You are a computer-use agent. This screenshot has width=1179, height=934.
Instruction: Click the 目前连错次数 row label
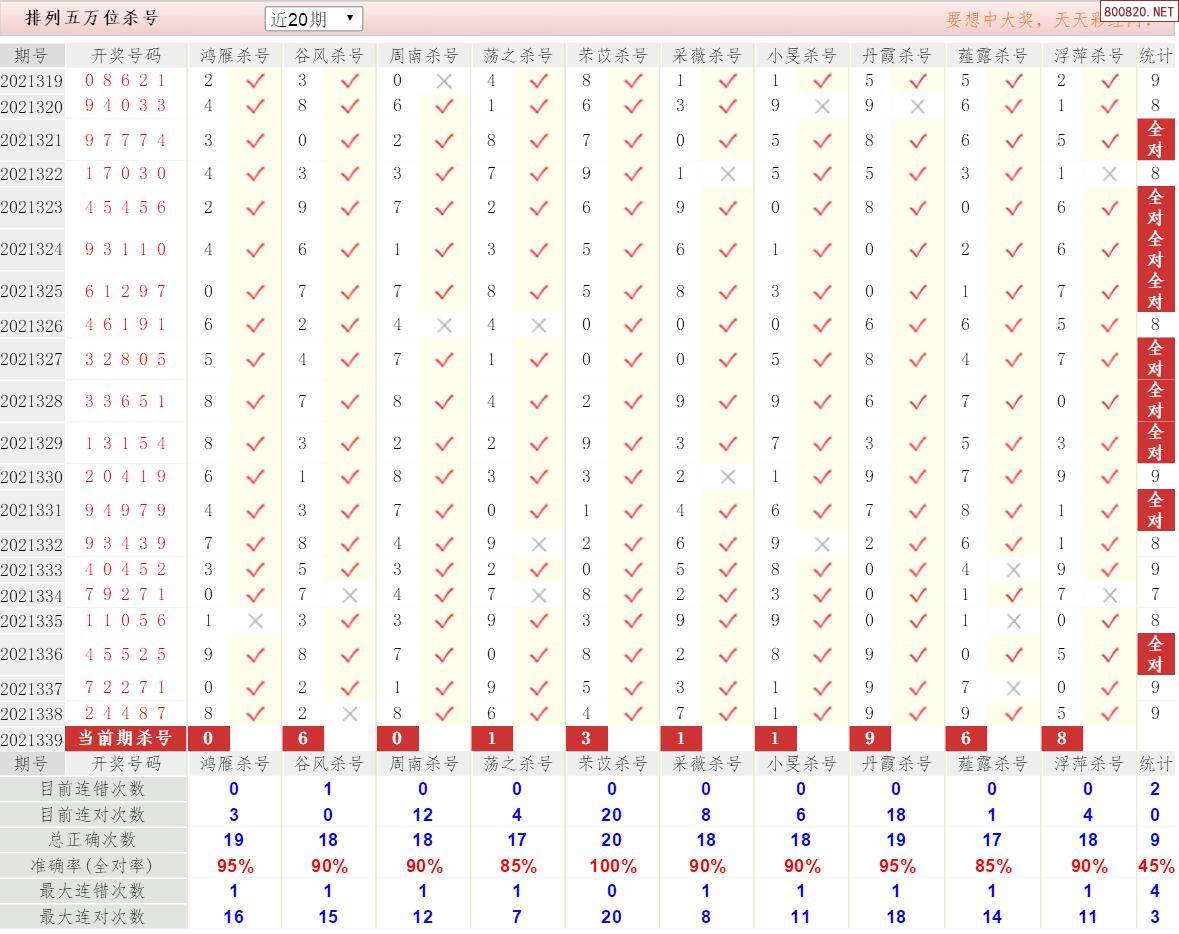pyautogui.click(x=92, y=789)
